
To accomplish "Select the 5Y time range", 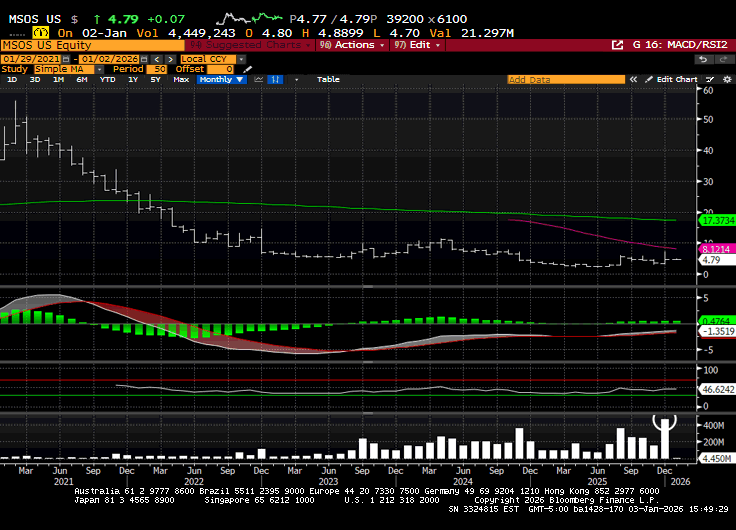I will click(155, 79).
